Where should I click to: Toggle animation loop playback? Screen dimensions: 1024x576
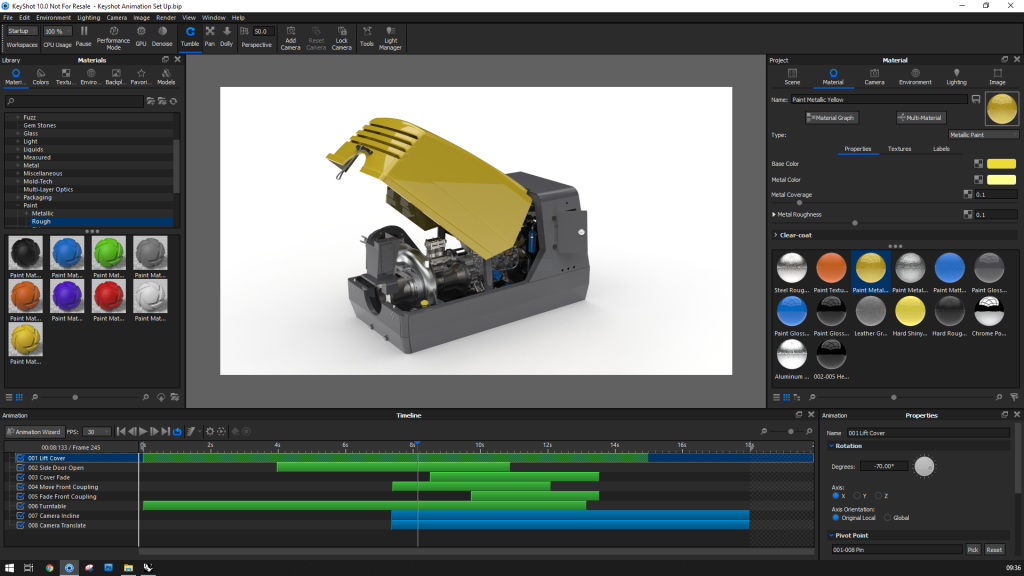tap(177, 431)
